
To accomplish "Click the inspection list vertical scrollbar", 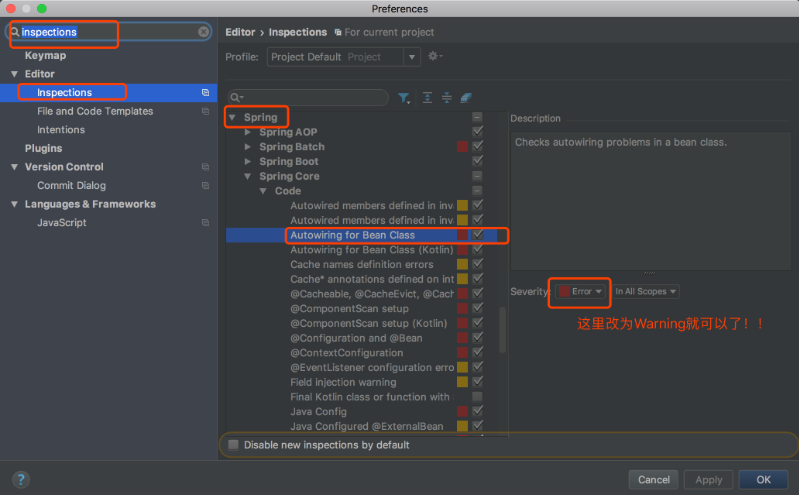I will (502, 329).
